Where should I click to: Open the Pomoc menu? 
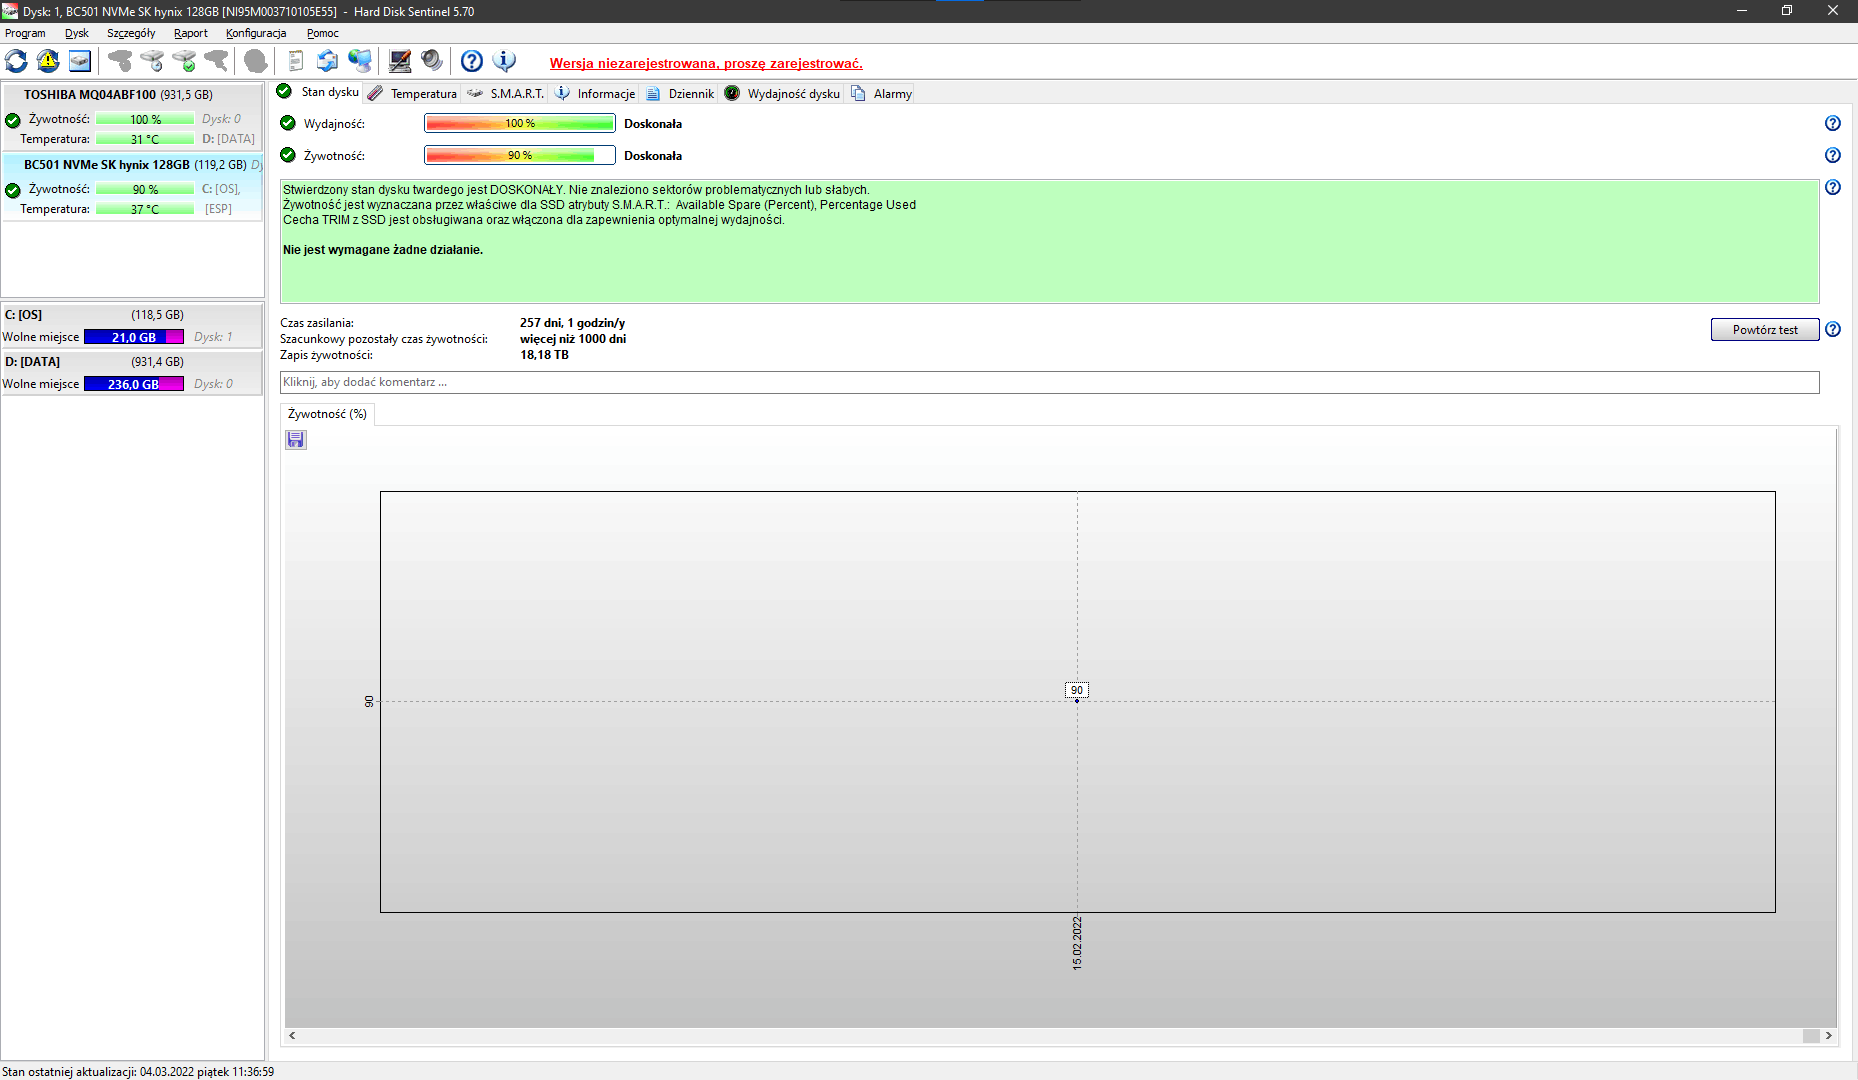point(323,33)
